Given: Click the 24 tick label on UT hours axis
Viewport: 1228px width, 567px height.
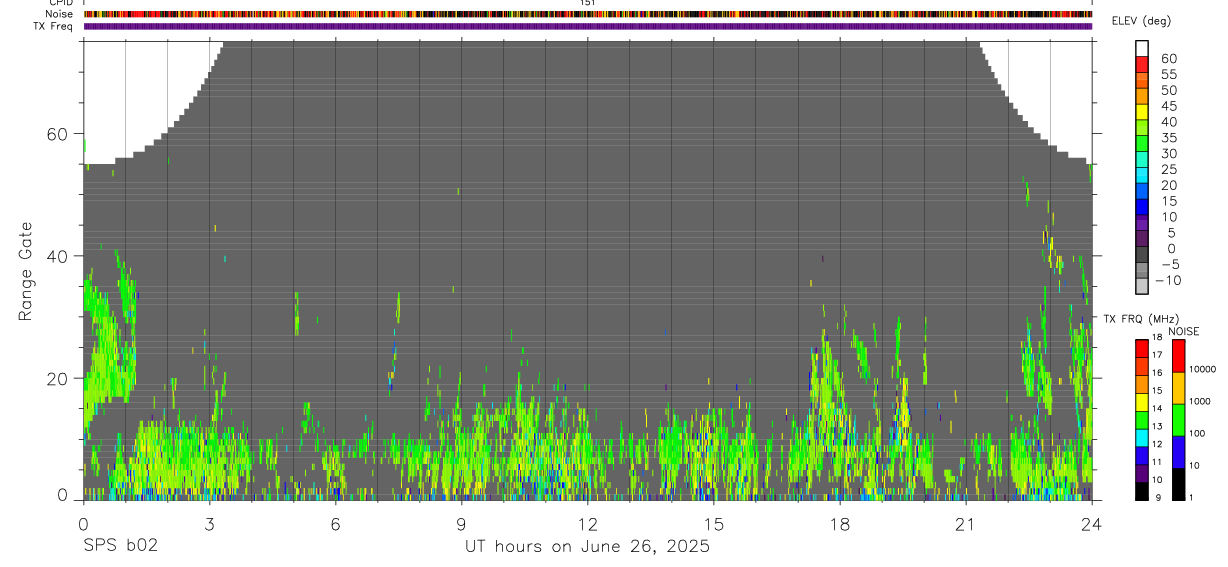Looking at the screenshot, I should click(x=1091, y=523).
